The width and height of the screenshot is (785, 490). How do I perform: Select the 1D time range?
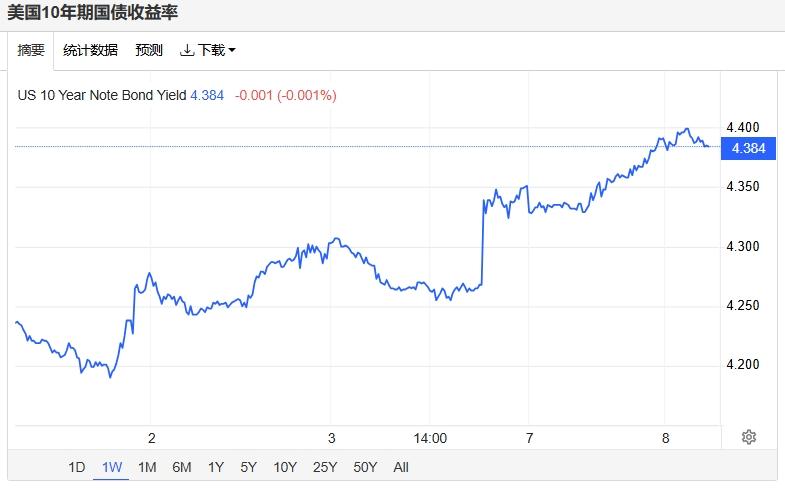(77, 467)
